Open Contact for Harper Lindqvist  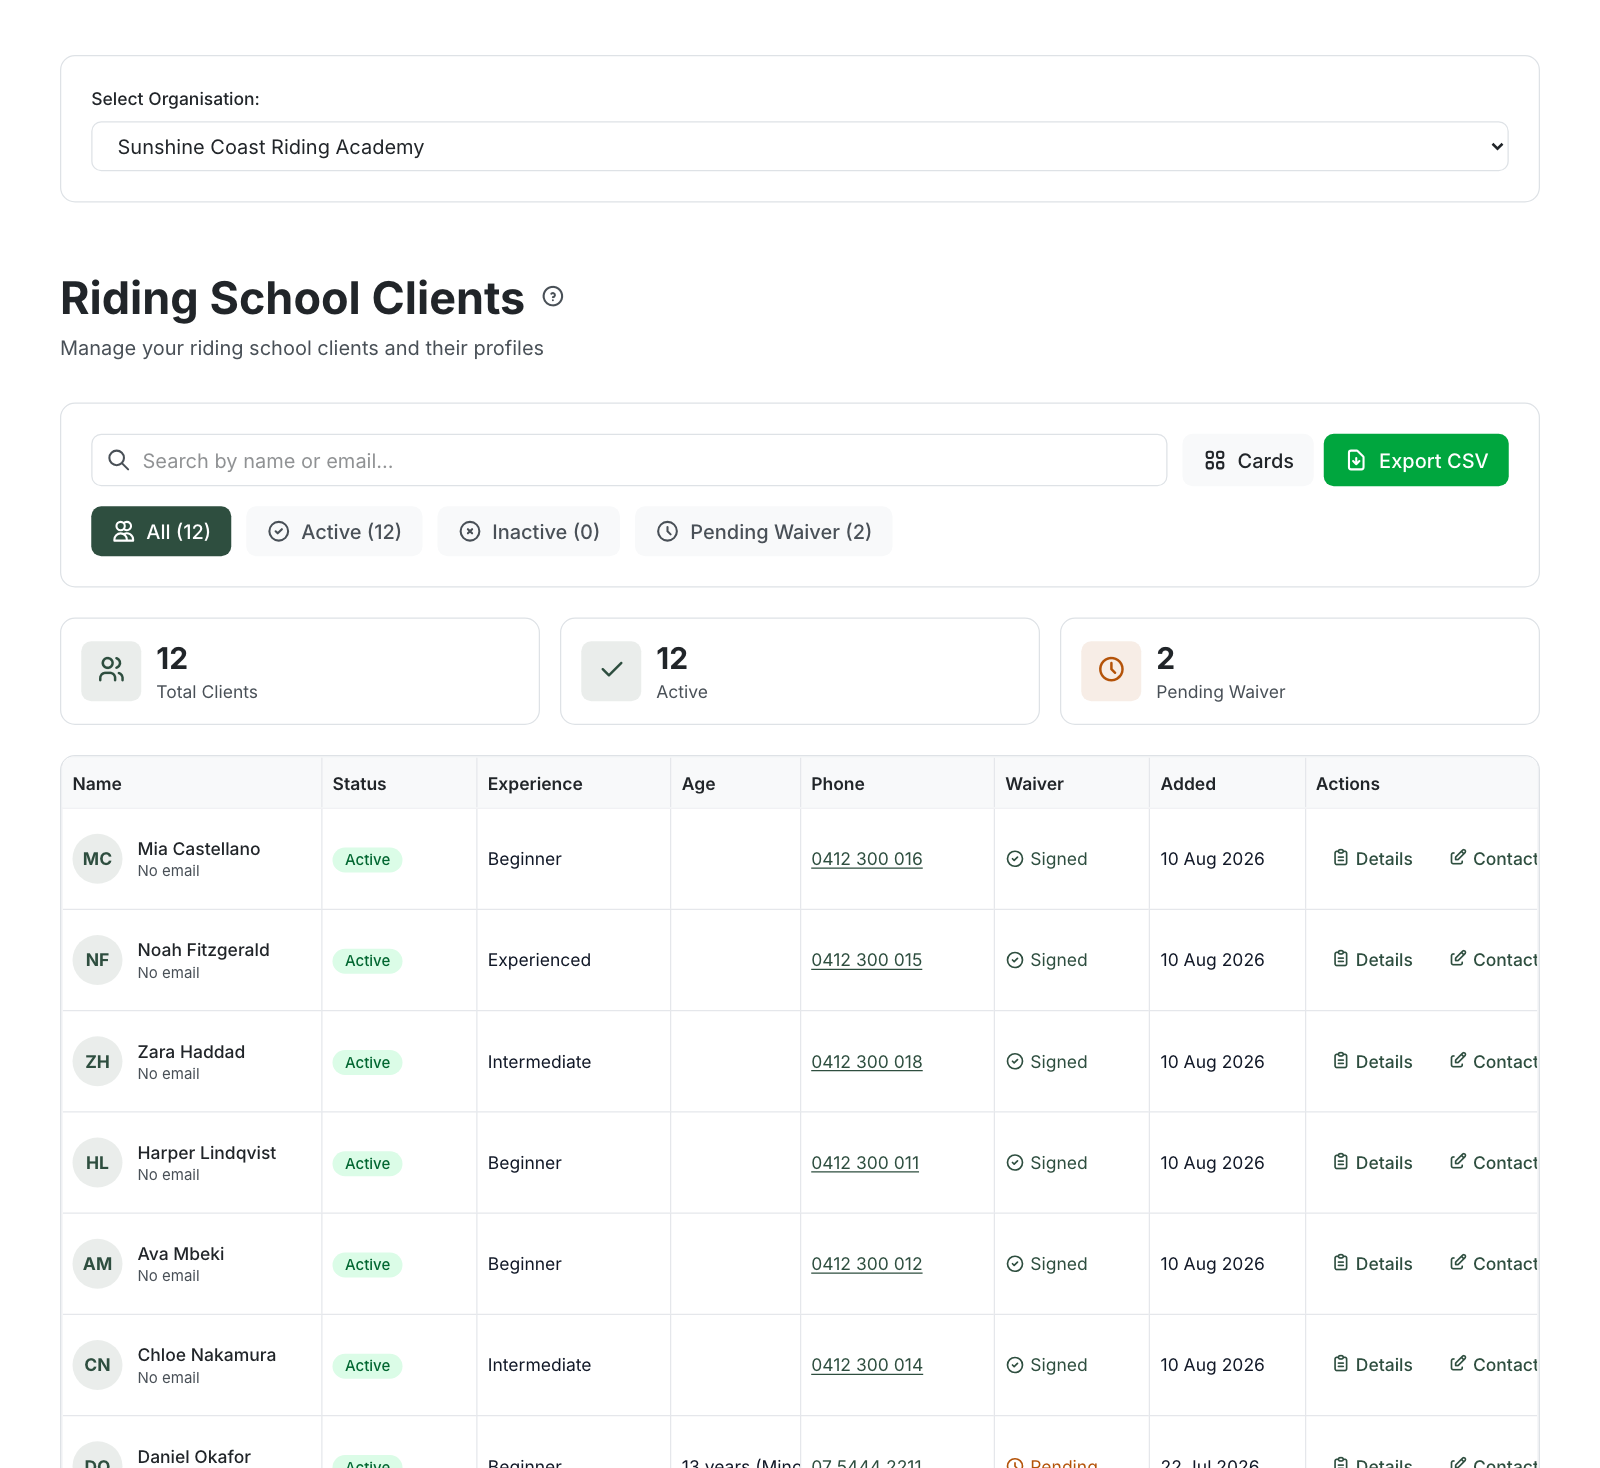tap(1494, 1163)
